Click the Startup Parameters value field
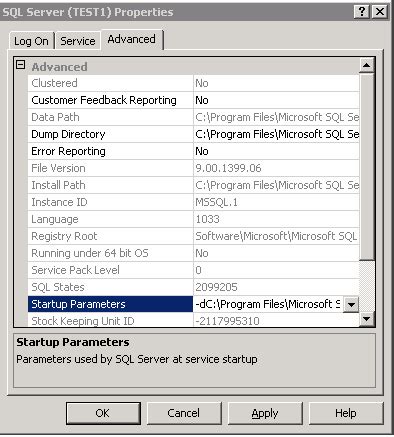394x437 pixels. pos(268,304)
